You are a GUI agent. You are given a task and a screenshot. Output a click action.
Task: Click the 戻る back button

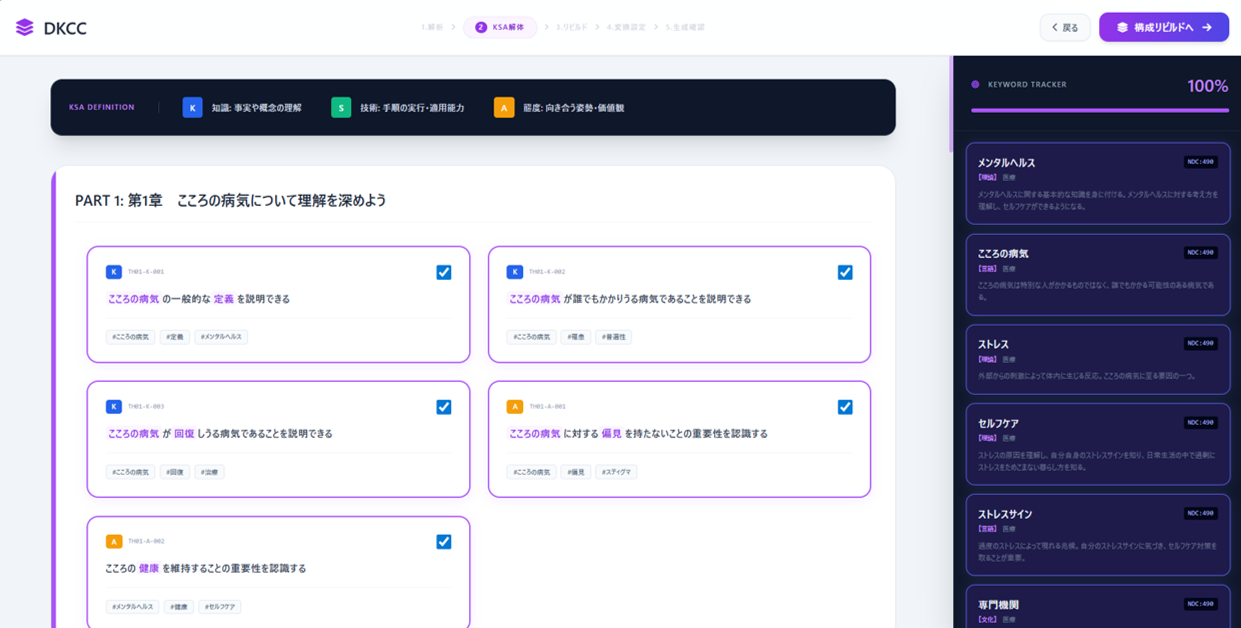(1065, 27)
